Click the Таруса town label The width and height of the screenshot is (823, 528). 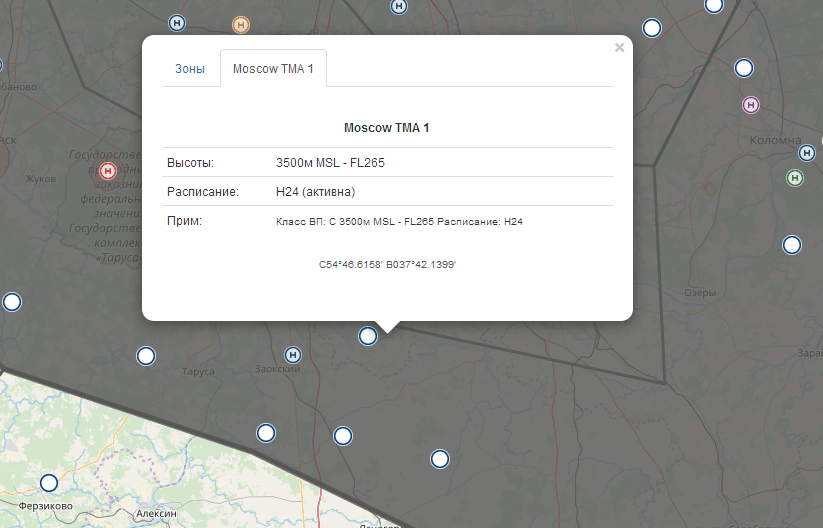(x=198, y=372)
